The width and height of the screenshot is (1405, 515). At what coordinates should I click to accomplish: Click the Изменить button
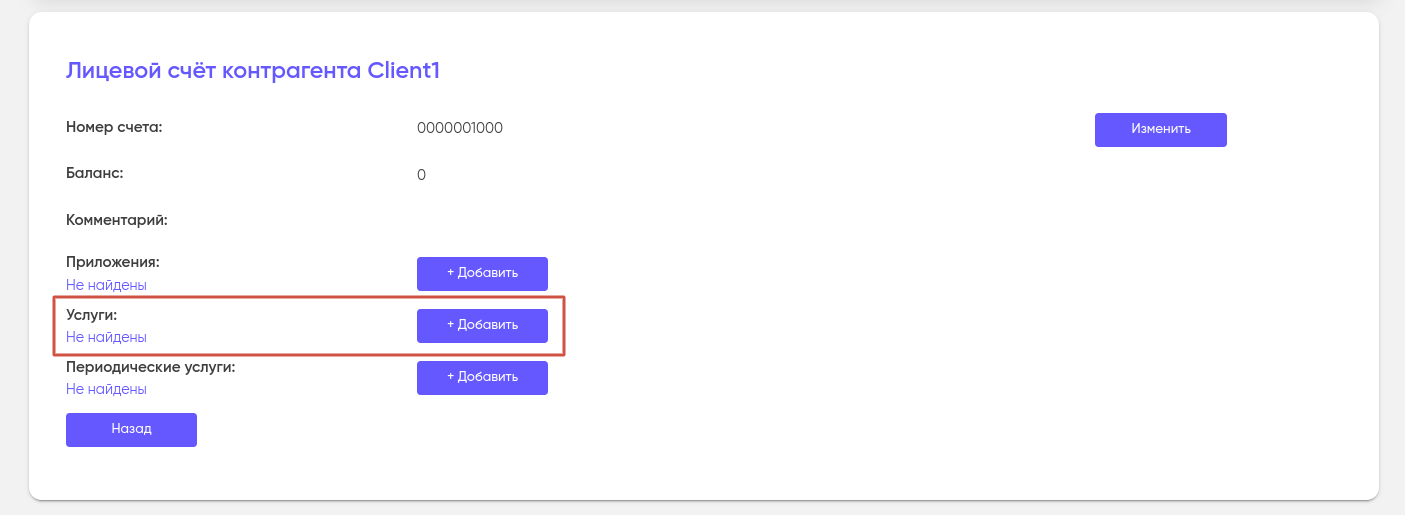click(x=1160, y=130)
